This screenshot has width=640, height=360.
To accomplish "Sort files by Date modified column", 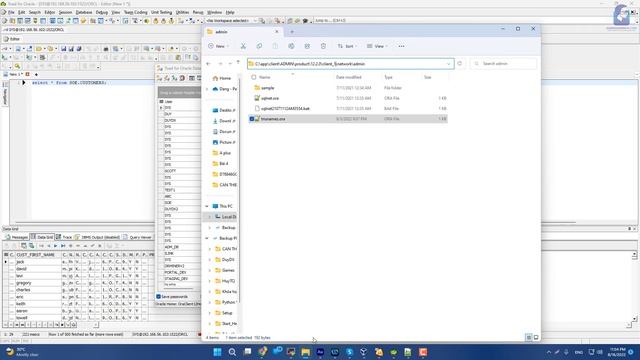I will (x=348, y=77).
